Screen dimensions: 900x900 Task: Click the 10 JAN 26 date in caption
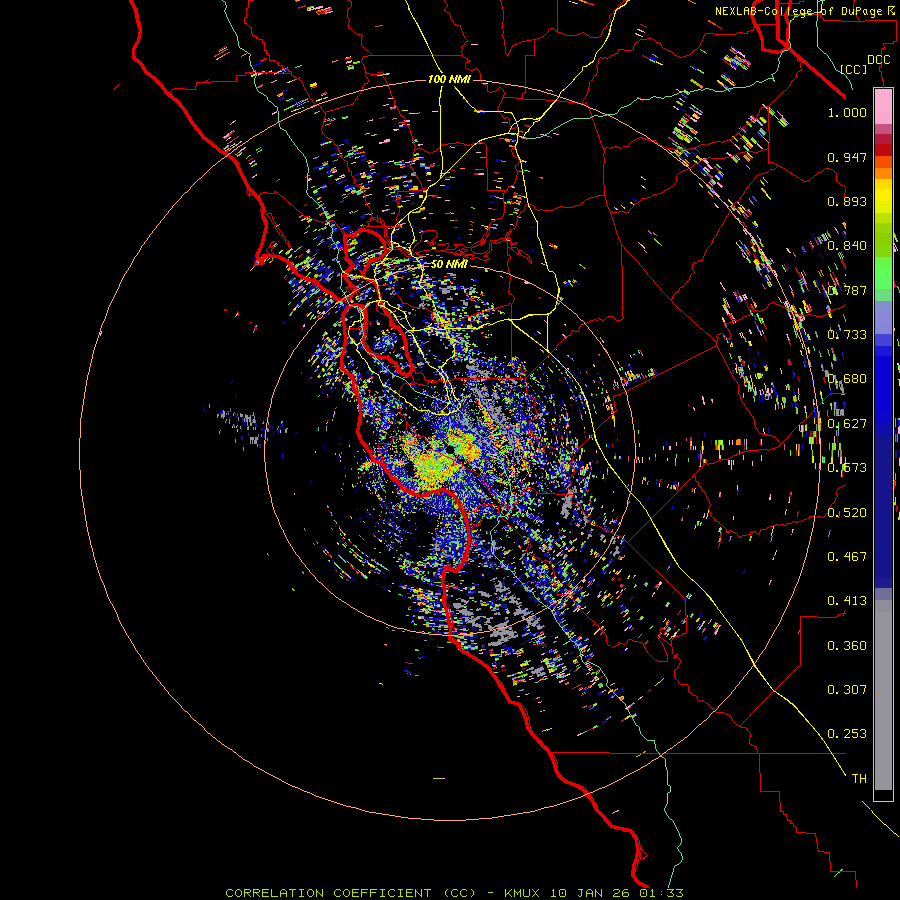(x=589, y=893)
